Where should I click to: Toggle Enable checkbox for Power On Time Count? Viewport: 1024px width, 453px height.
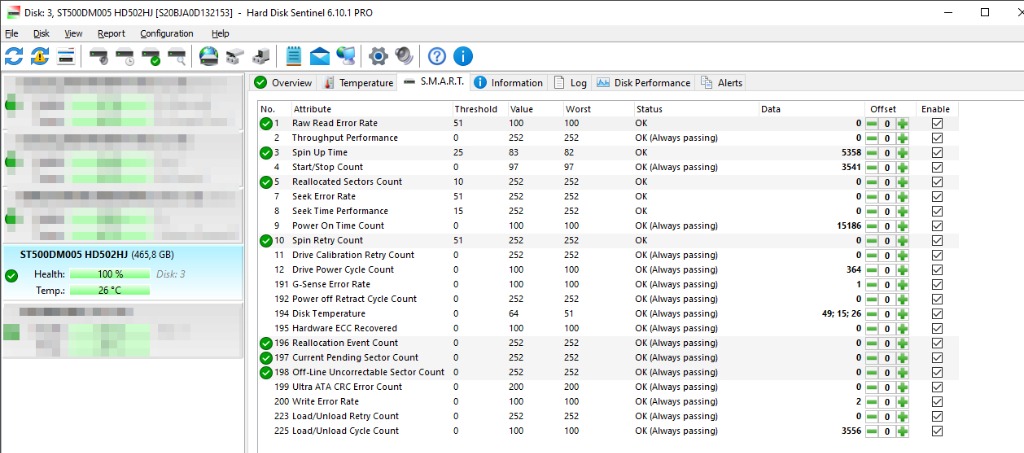pyautogui.click(x=937, y=226)
